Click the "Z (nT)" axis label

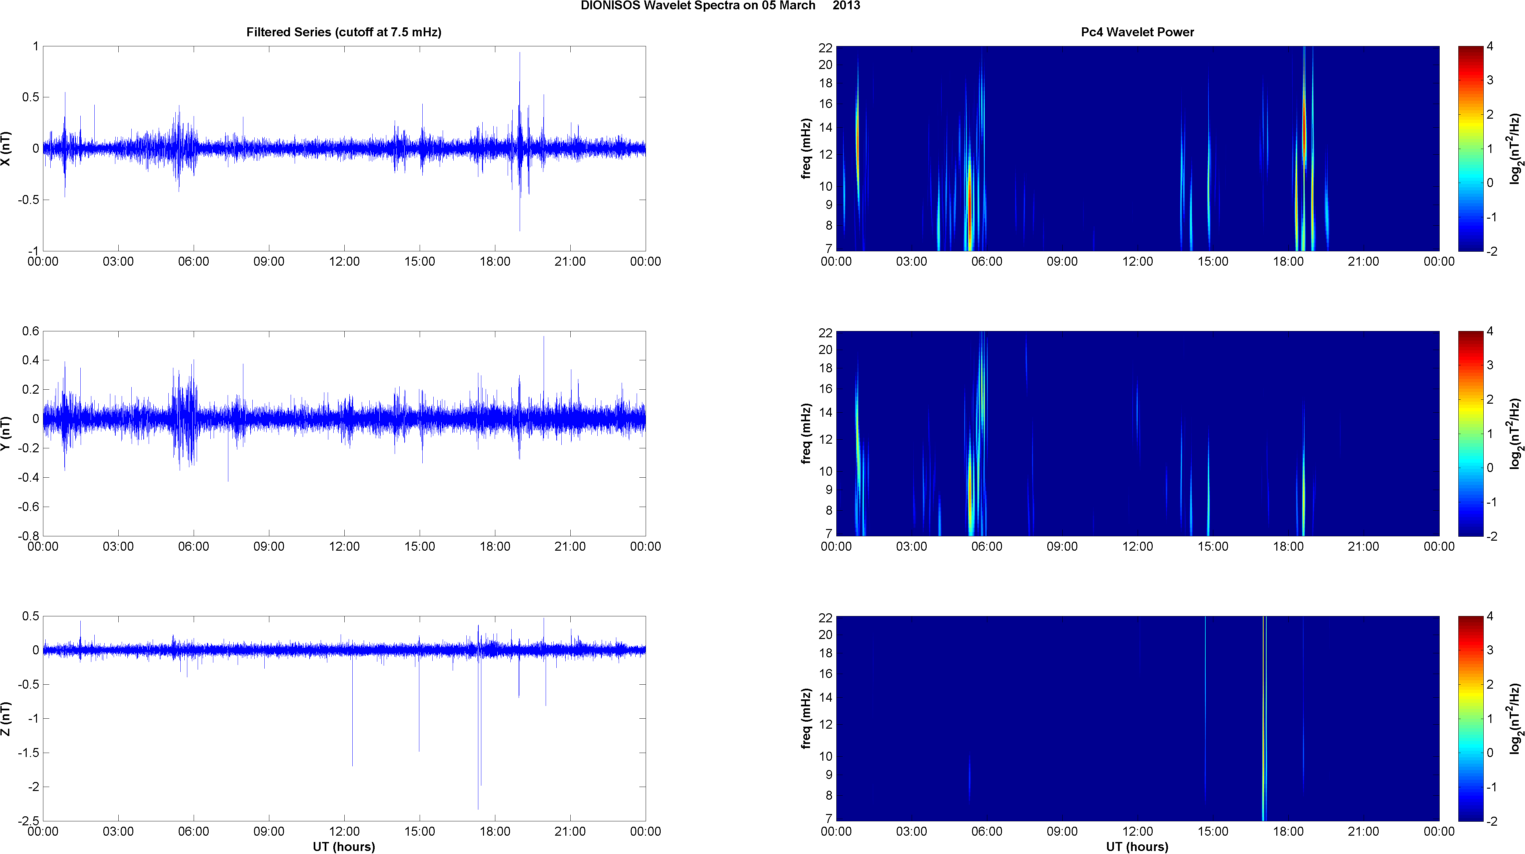pyautogui.click(x=7, y=718)
